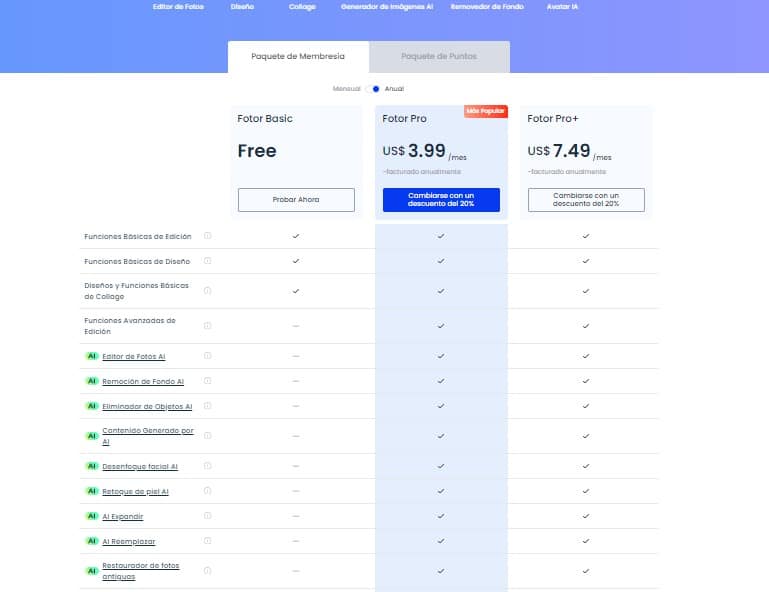Click the AI badge next to Retoque de piel AI

click(x=92, y=491)
